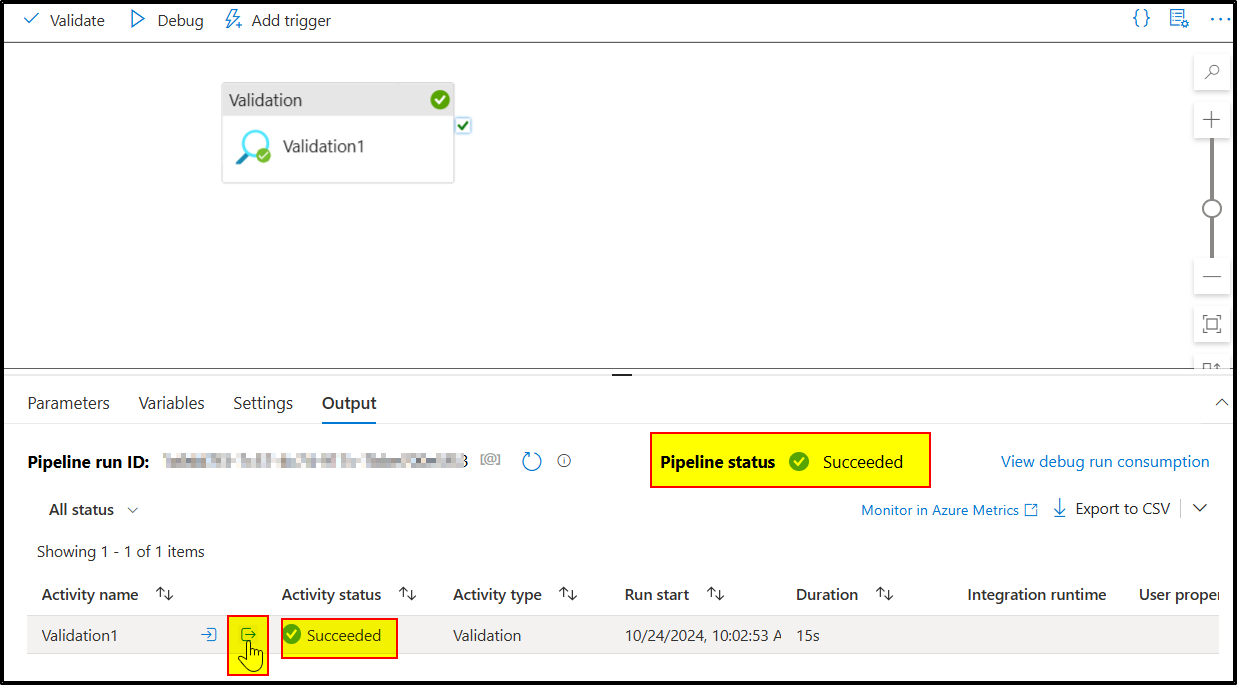Image resolution: width=1237 pixels, height=685 pixels.
Task: Collapse the Output panel with the chevron
Action: pos(1221,402)
